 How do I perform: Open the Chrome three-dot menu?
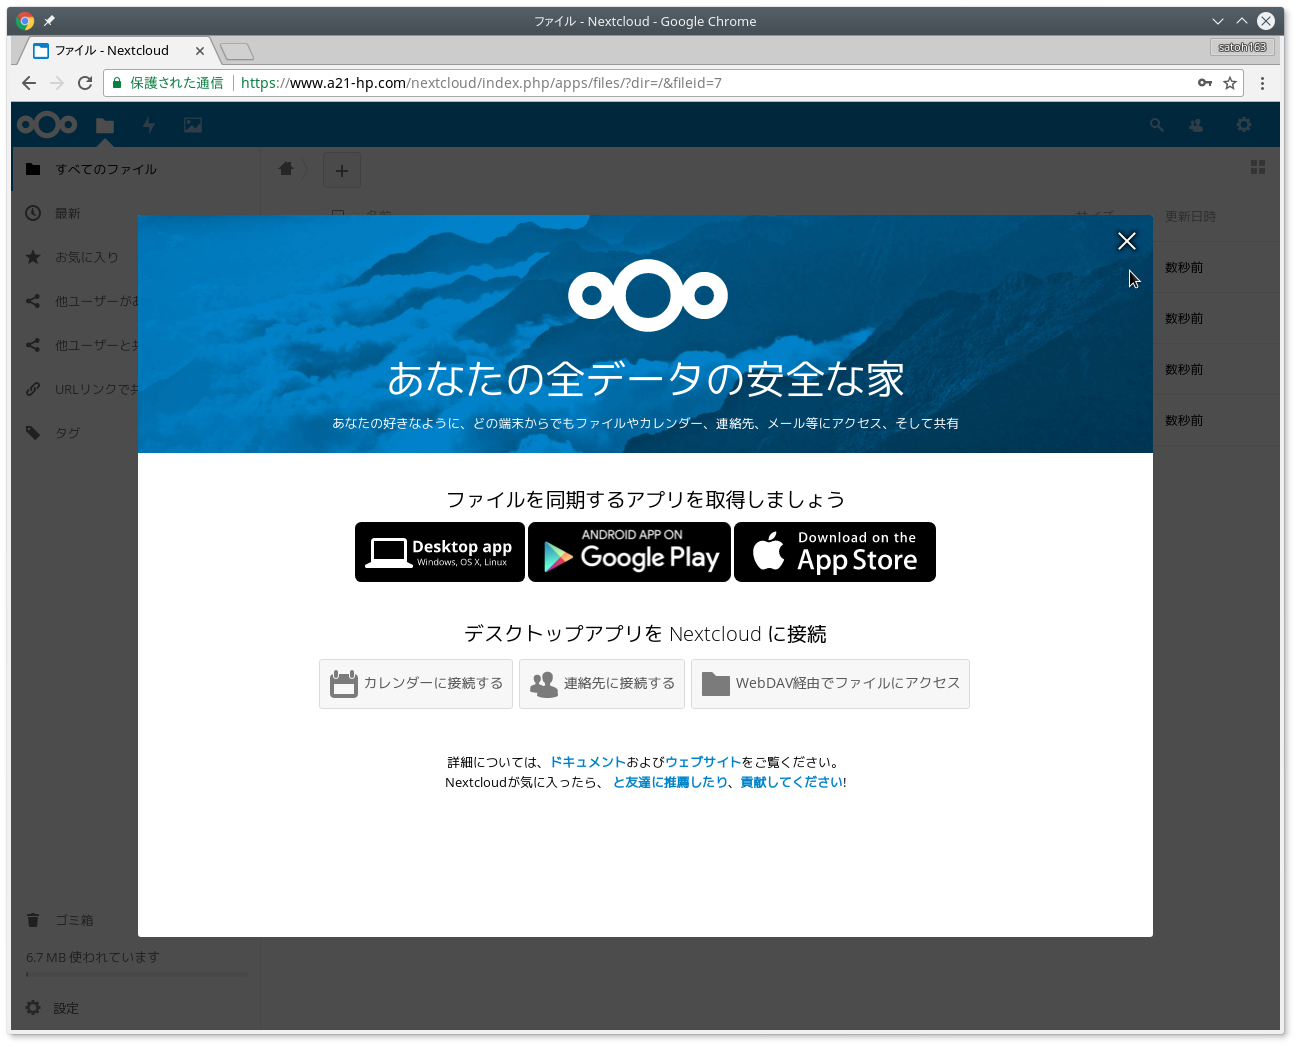click(x=1262, y=83)
